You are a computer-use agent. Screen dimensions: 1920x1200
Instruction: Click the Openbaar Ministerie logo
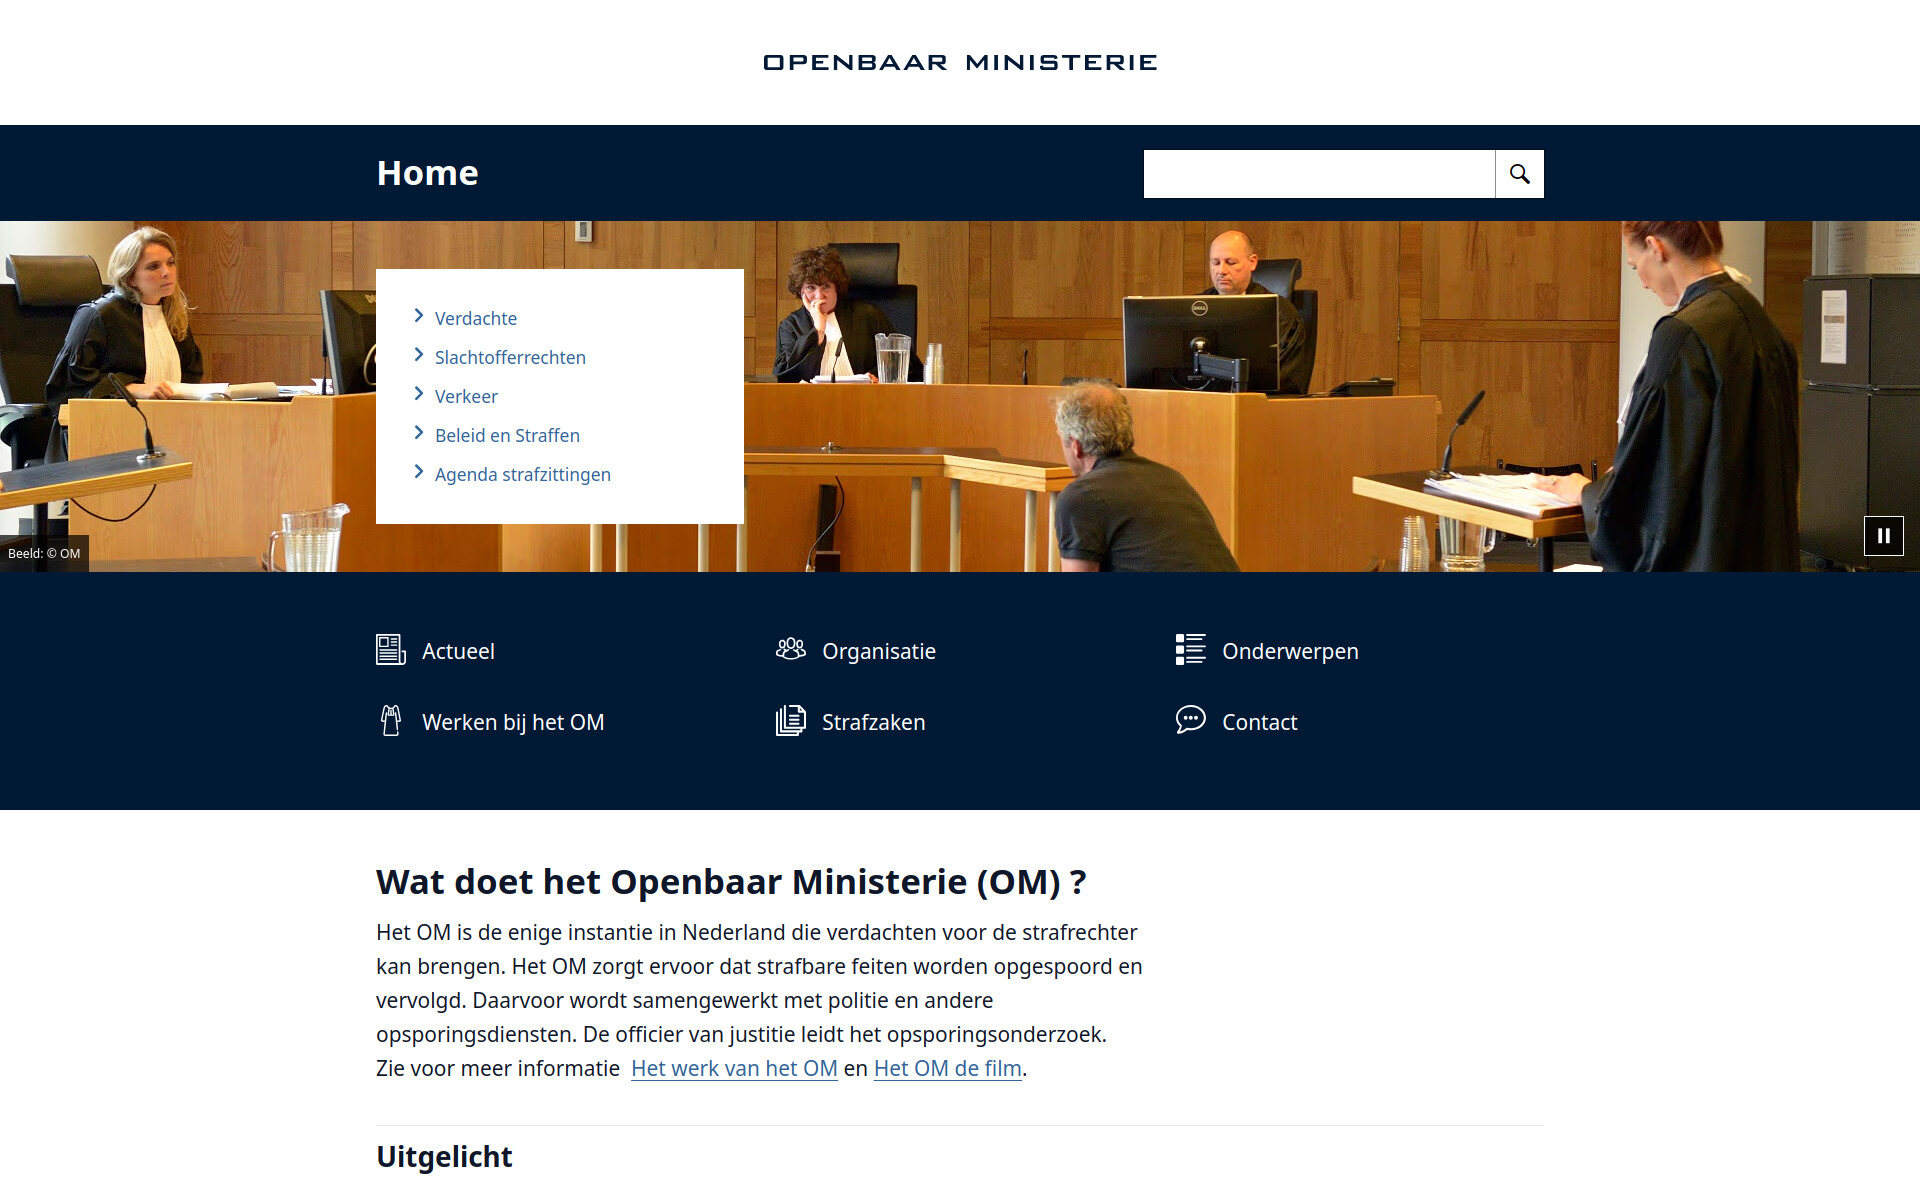[960, 62]
